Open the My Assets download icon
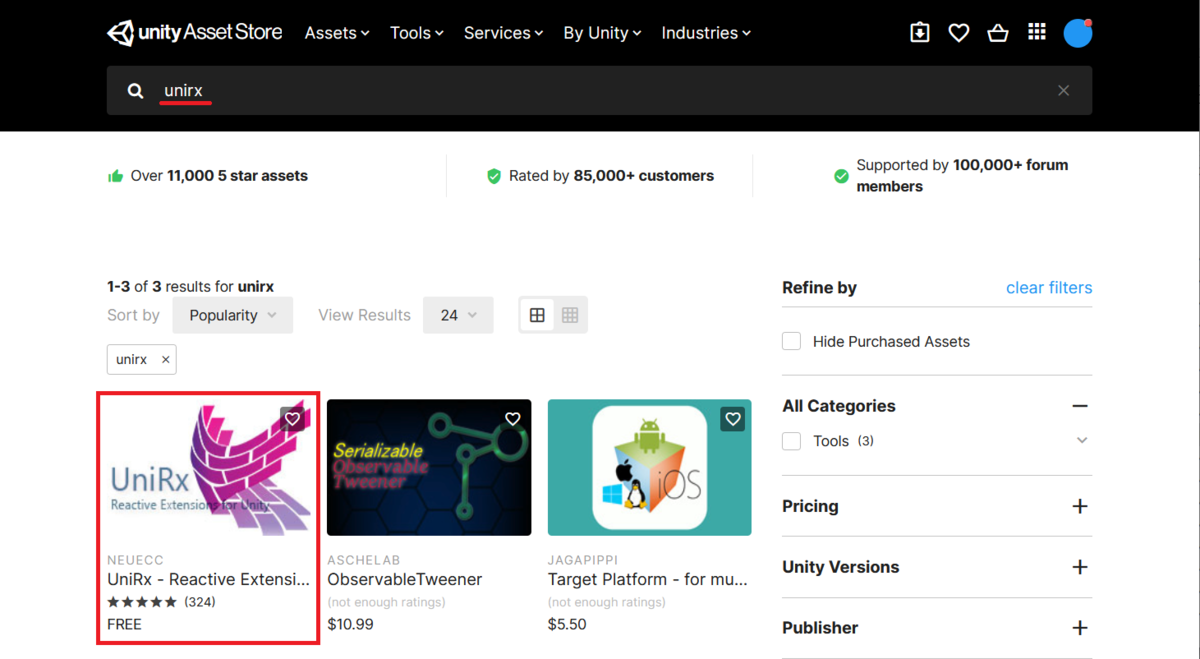 [x=920, y=33]
